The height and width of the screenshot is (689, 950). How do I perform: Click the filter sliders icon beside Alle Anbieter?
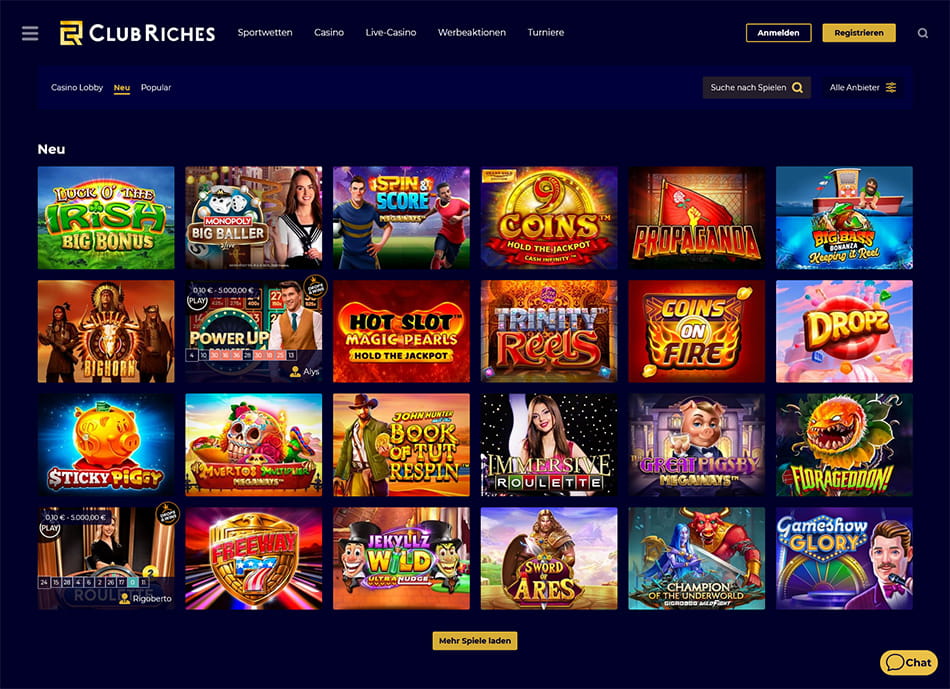(891, 87)
